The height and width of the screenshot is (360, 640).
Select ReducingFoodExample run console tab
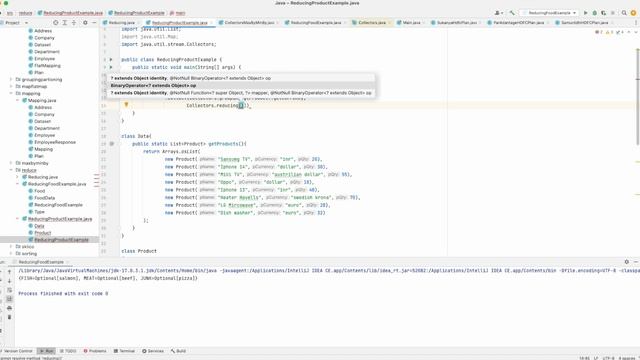point(41,262)
